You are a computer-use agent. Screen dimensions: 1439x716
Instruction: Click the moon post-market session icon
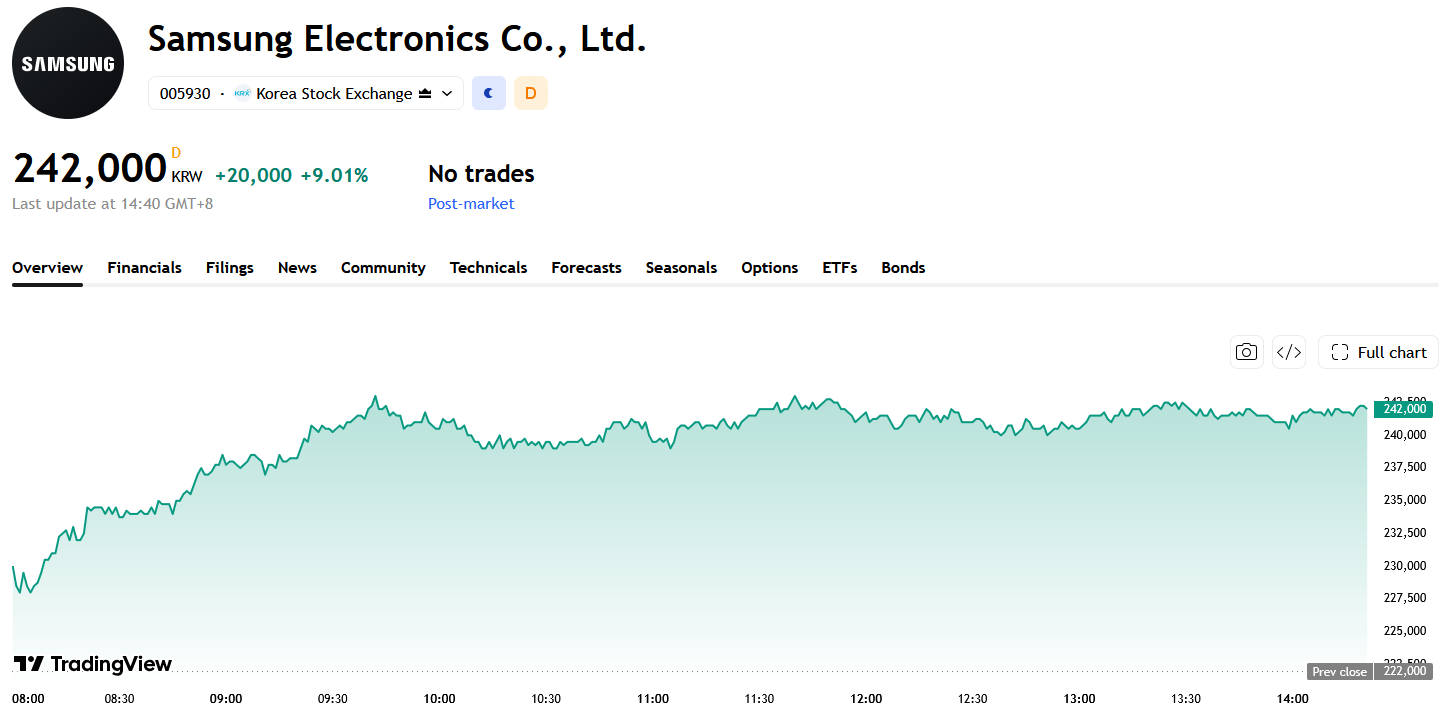point(489,93)
